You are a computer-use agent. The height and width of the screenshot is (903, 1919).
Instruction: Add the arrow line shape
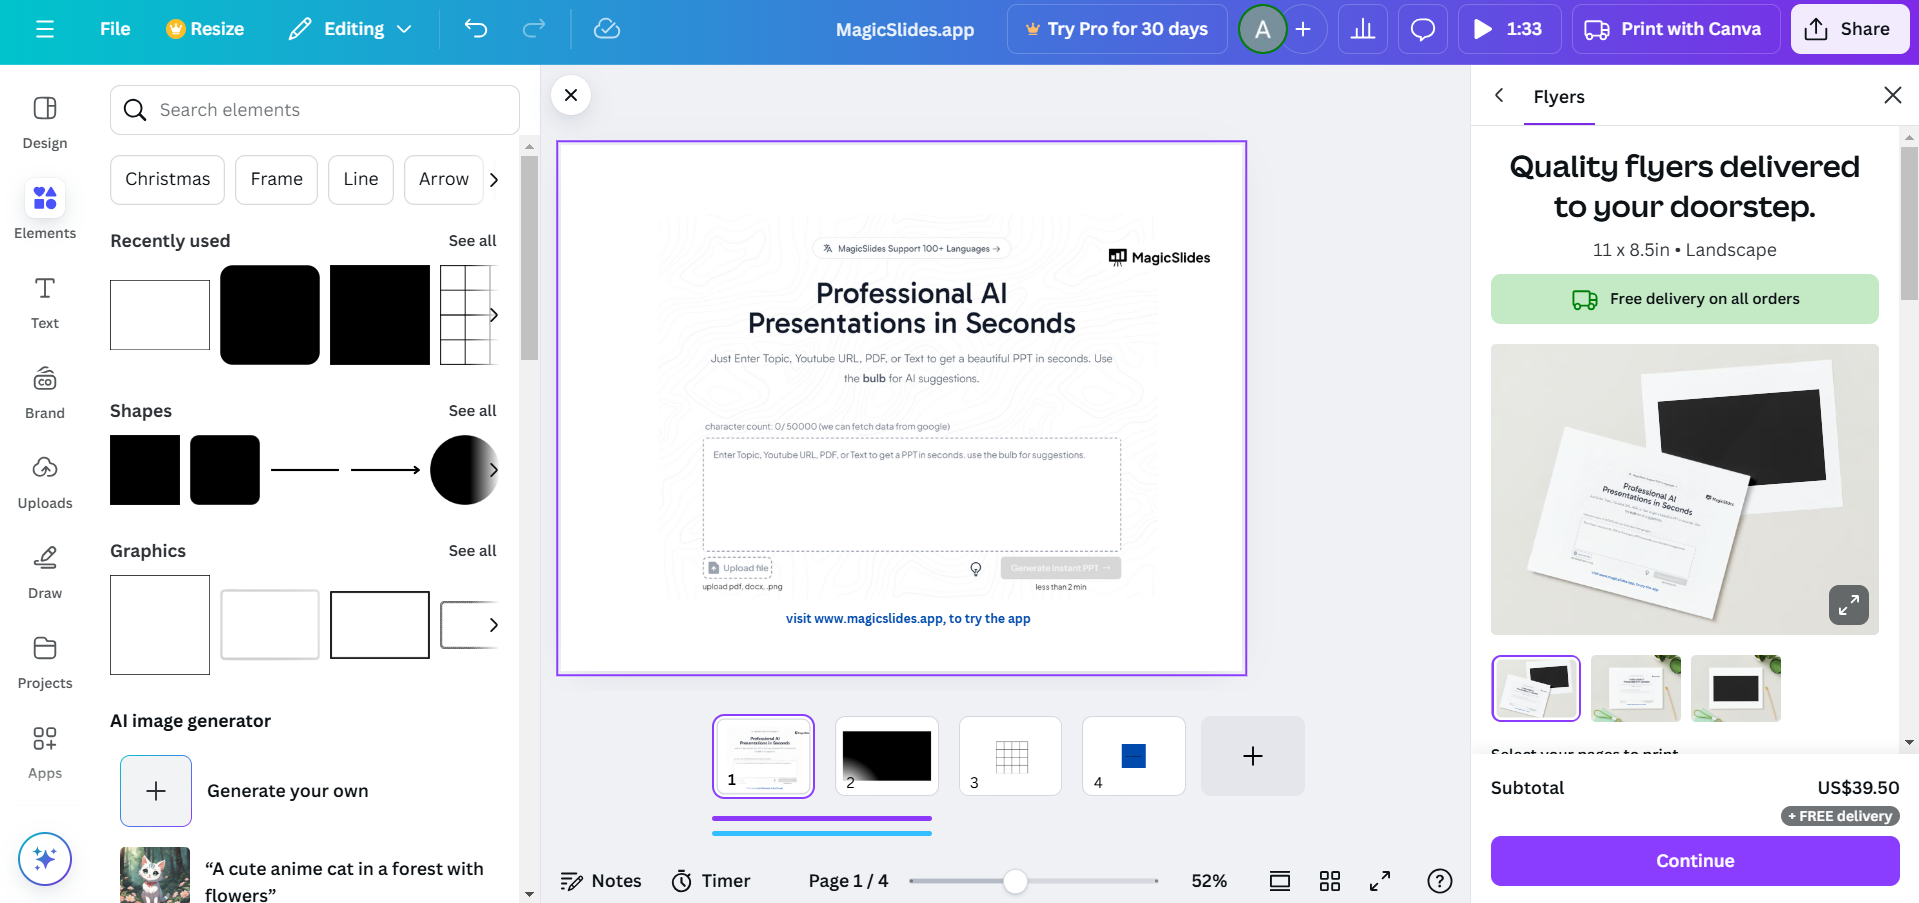pyautogui.click(x=385, y=470)
